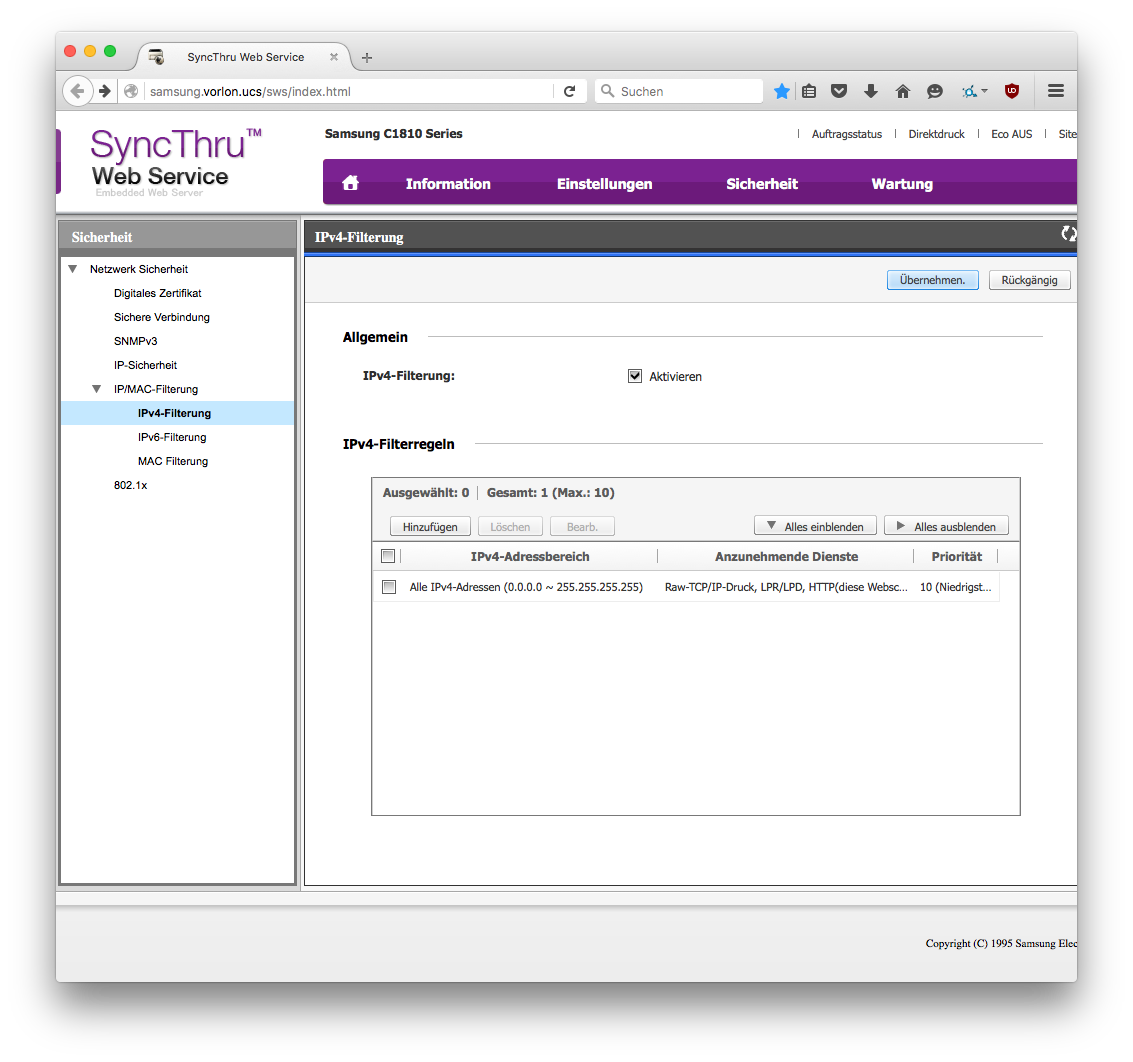Click the SyncThru home icon

[x=350, y=183]
